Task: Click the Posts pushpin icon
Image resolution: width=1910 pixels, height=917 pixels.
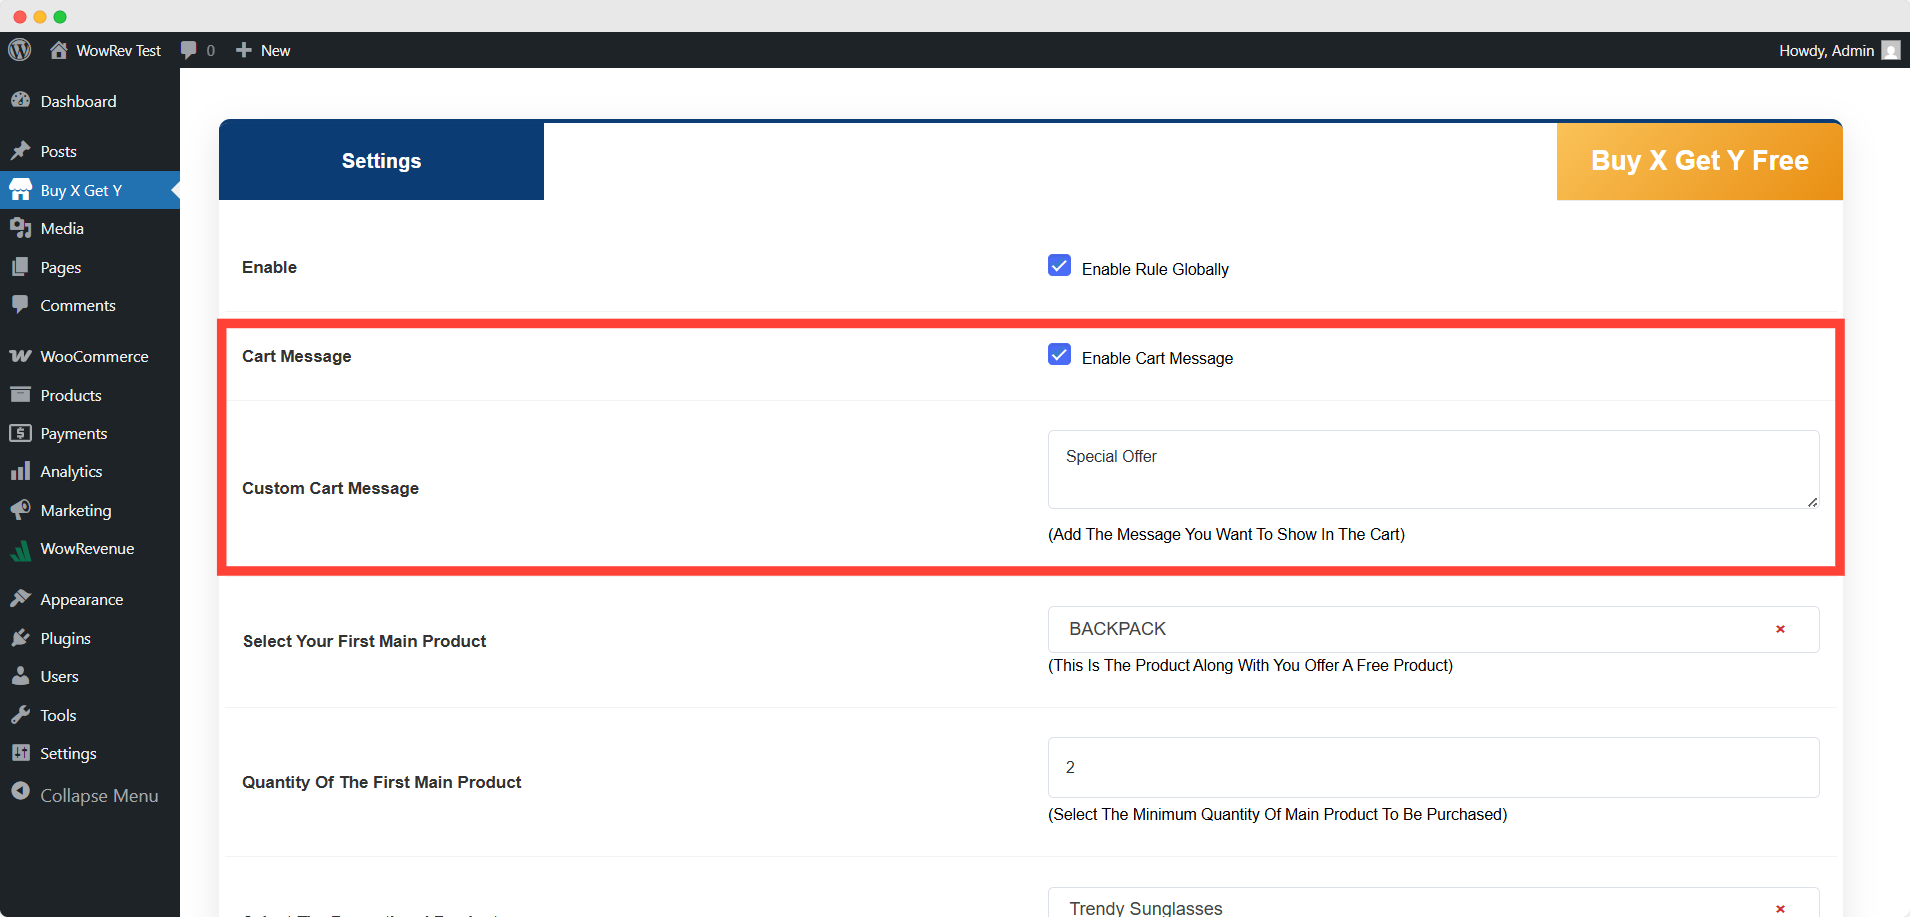Action: point(20,151)
